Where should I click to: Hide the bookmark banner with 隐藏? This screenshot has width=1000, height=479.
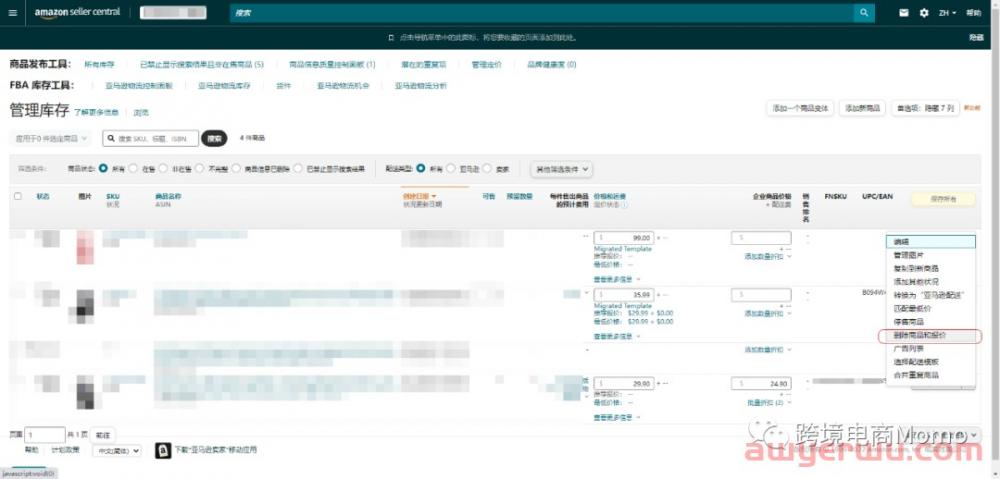pos(976,38)
